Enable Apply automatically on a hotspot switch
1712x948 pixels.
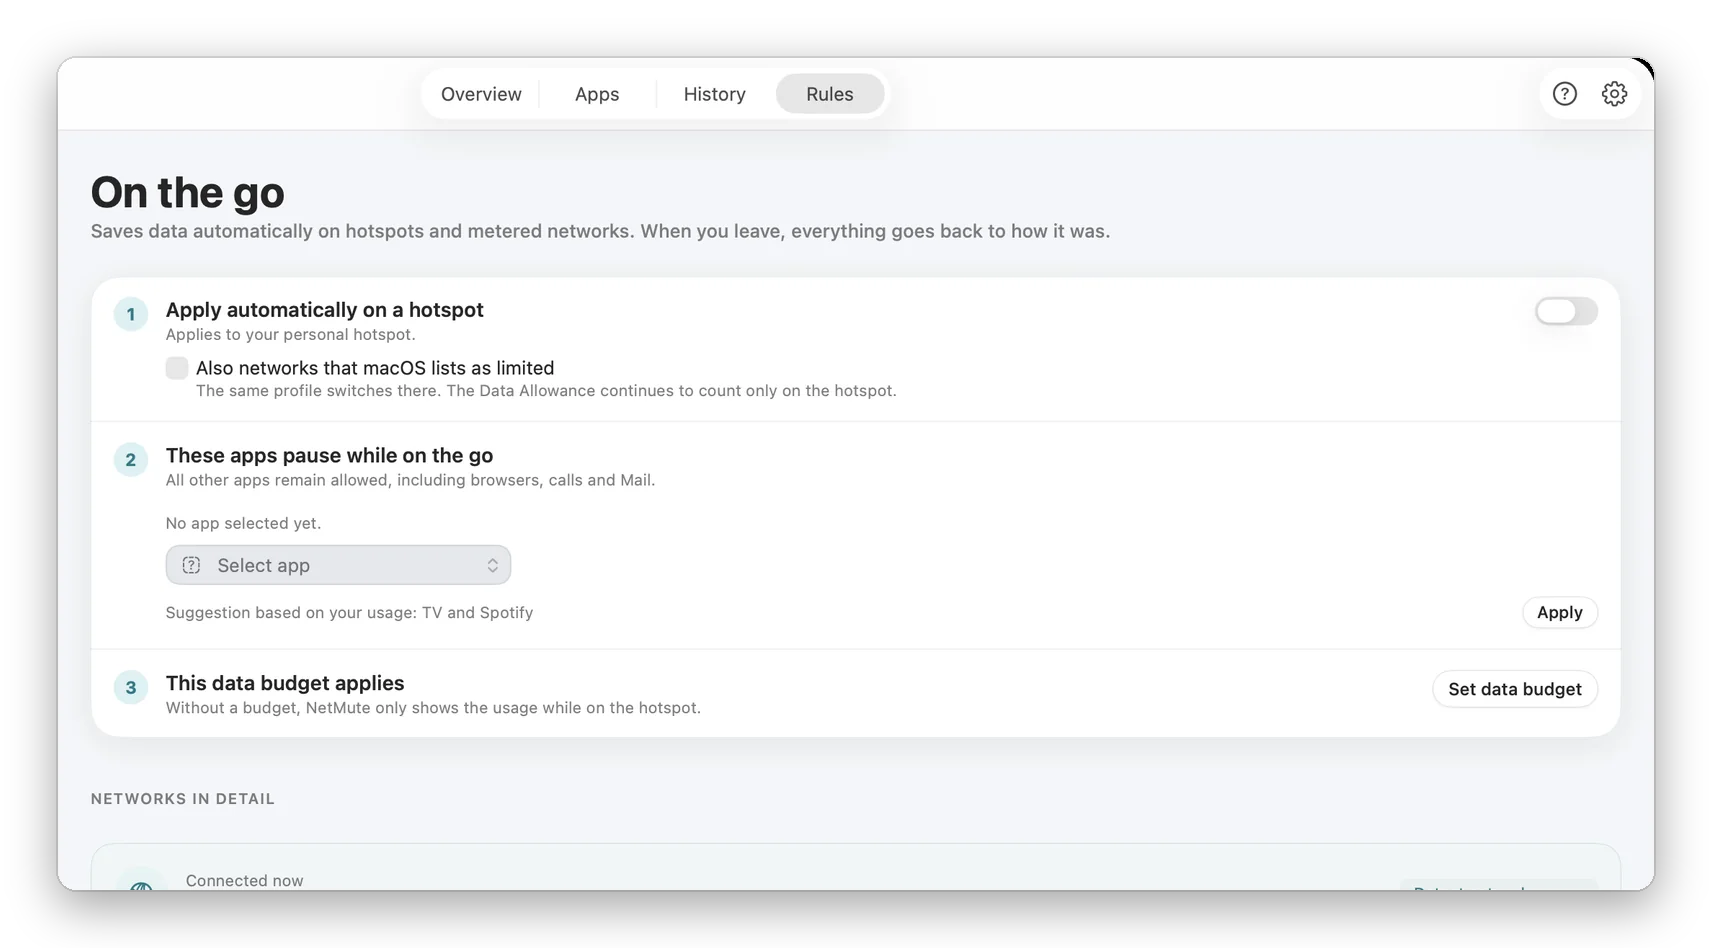[1566, 311]
